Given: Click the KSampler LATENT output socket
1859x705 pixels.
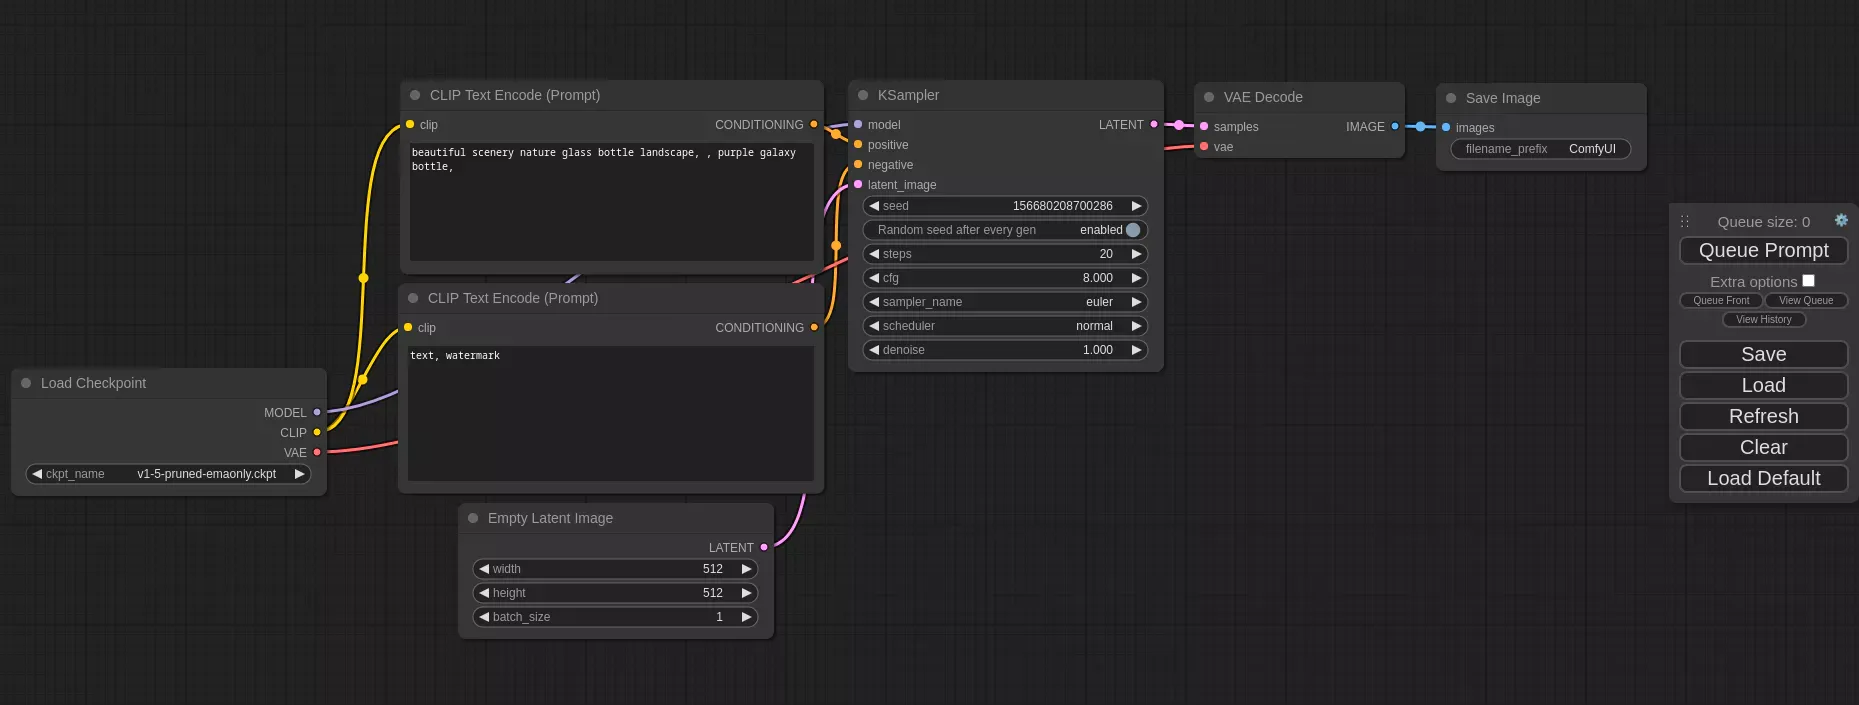Looking at the screenshot, I should [1154, 125].
